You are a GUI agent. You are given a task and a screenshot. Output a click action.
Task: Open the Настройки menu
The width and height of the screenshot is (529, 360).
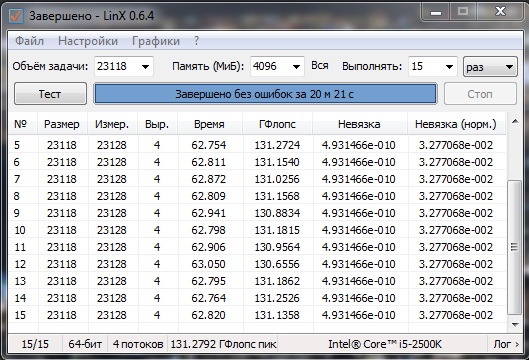pyautogui.click(x=88, y=41)
